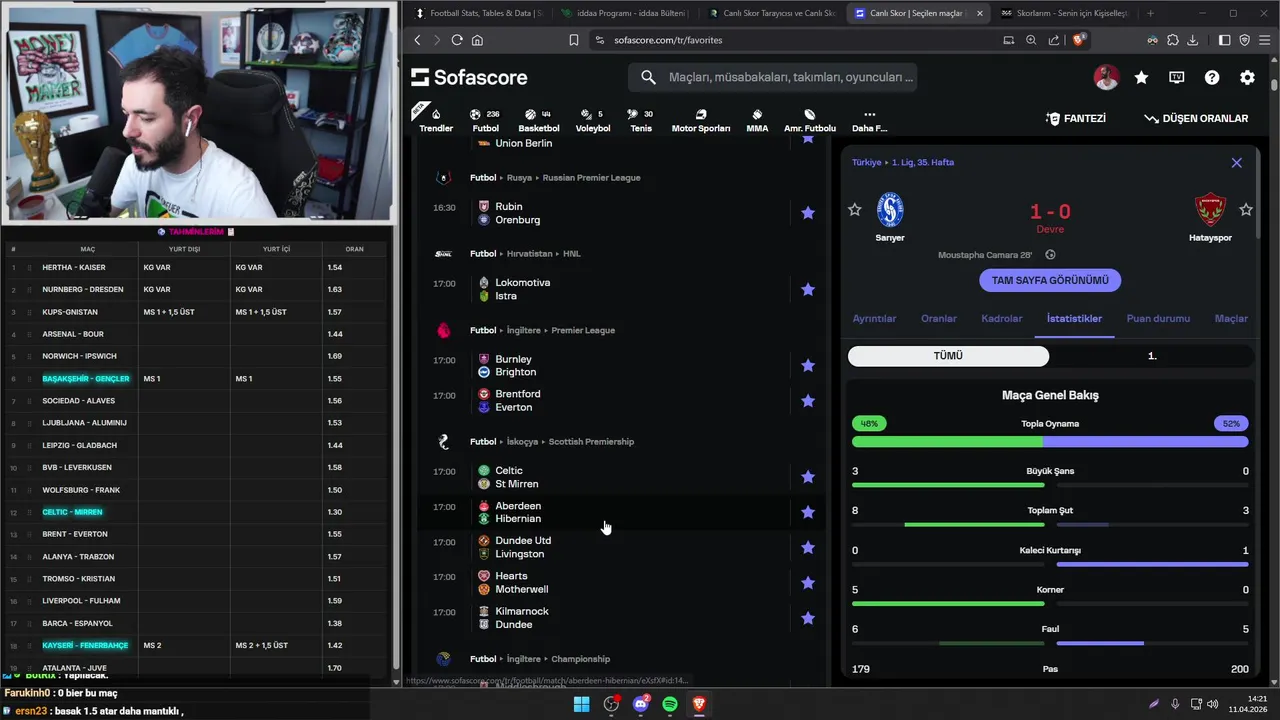1280x720 pixels.
Task: Toggle favorite star for Dundee Utd - Livingston
Action: pyautogui.click(x=808, y=547)
